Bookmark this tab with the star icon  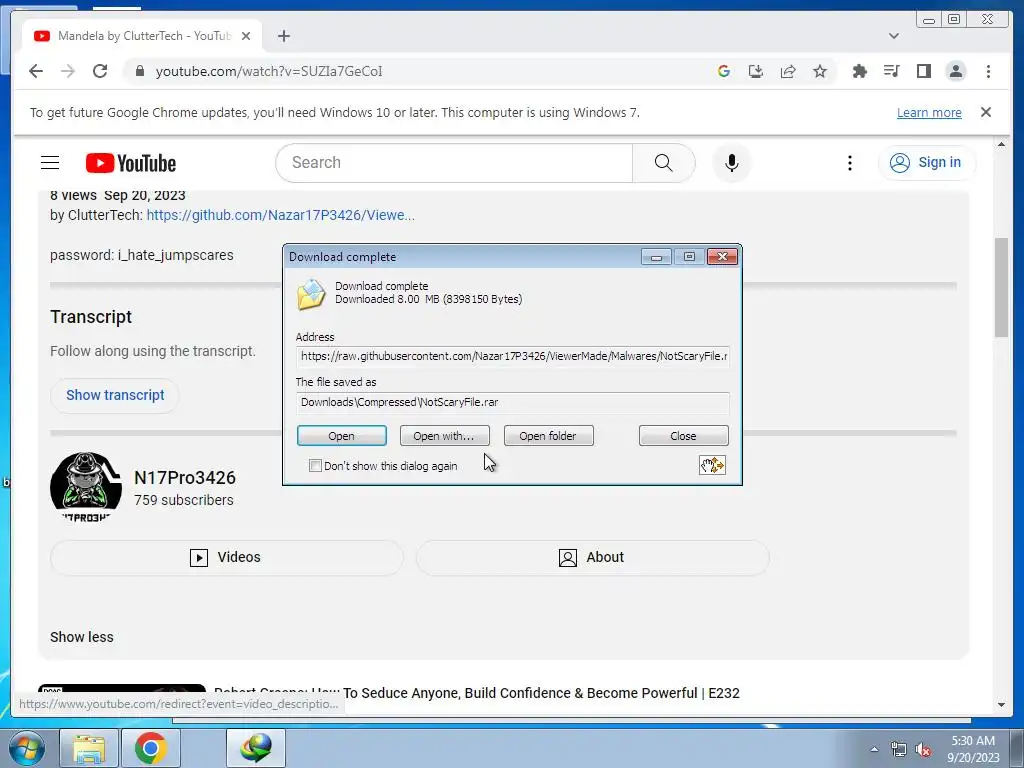820,71
